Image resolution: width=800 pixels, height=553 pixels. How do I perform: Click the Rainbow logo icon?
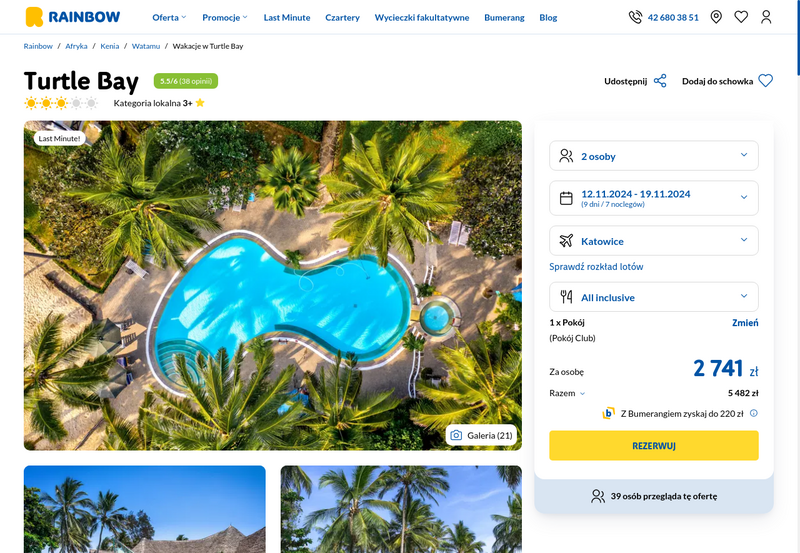pos(34,17)
